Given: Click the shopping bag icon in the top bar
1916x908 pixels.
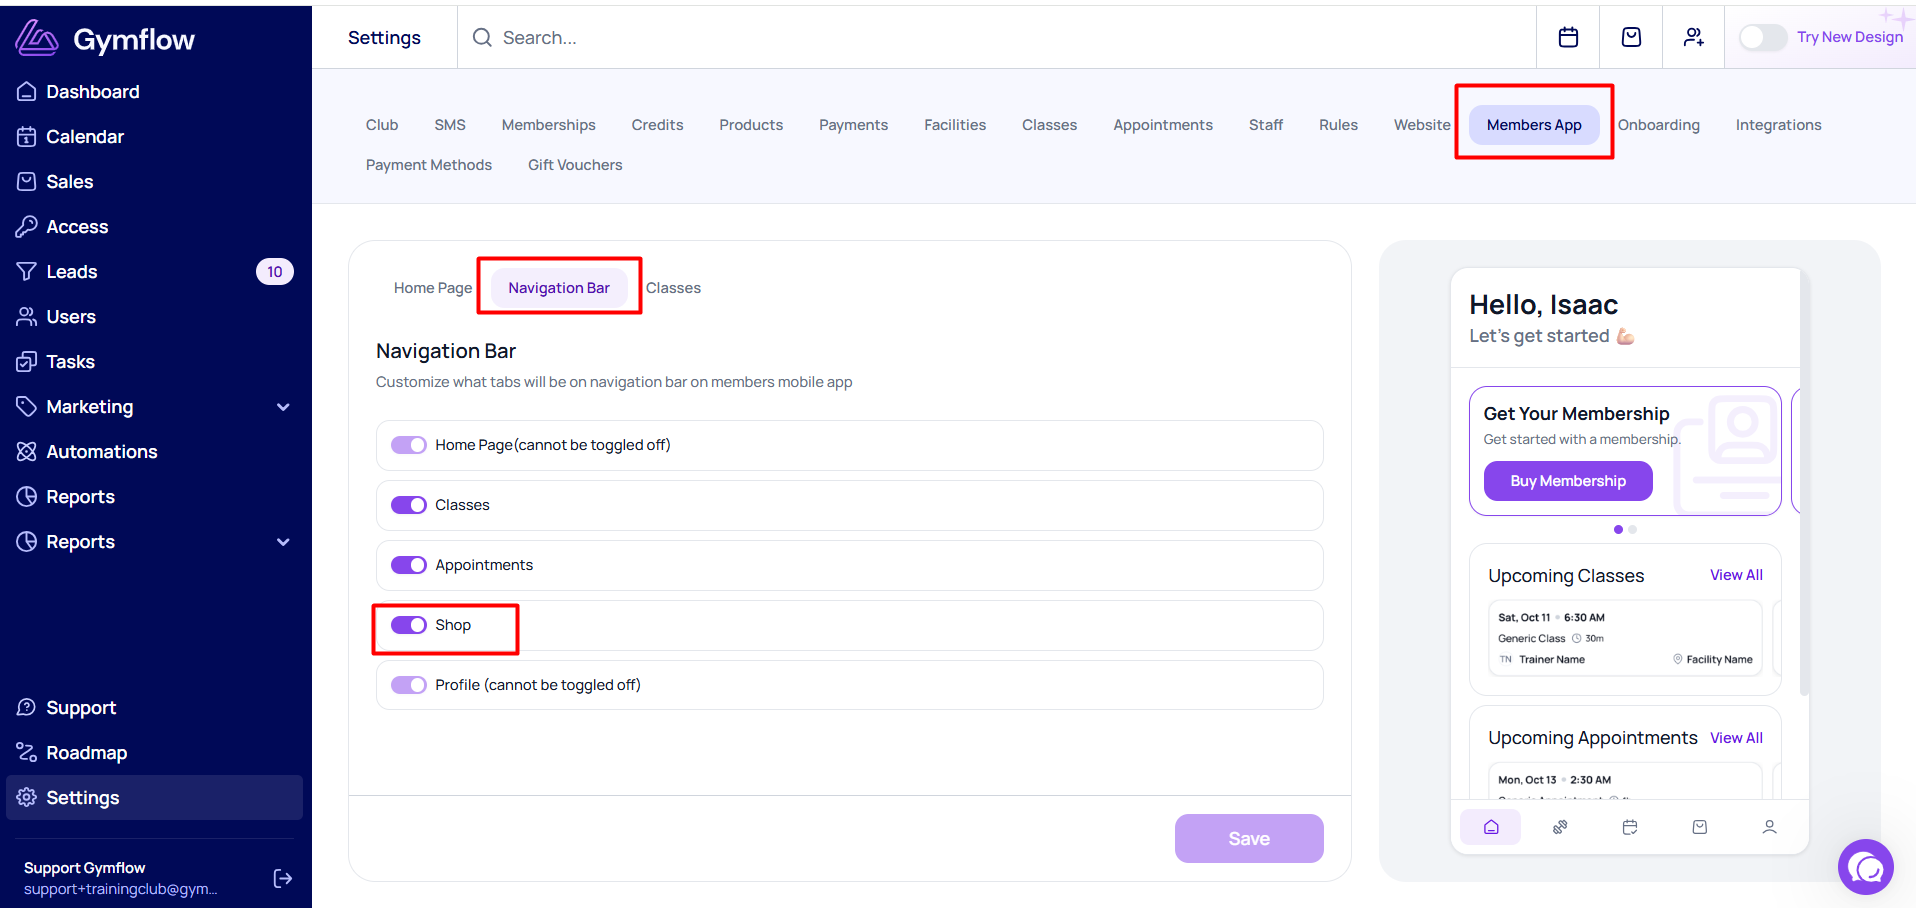Looking at the screenshot, I should pos(1631,37).
